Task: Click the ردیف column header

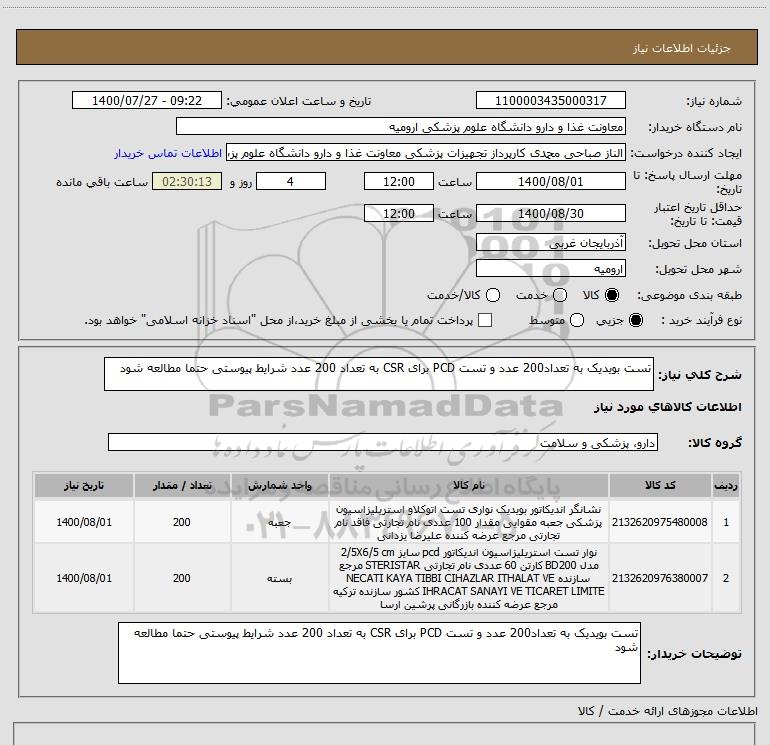Action: [726, 485]
